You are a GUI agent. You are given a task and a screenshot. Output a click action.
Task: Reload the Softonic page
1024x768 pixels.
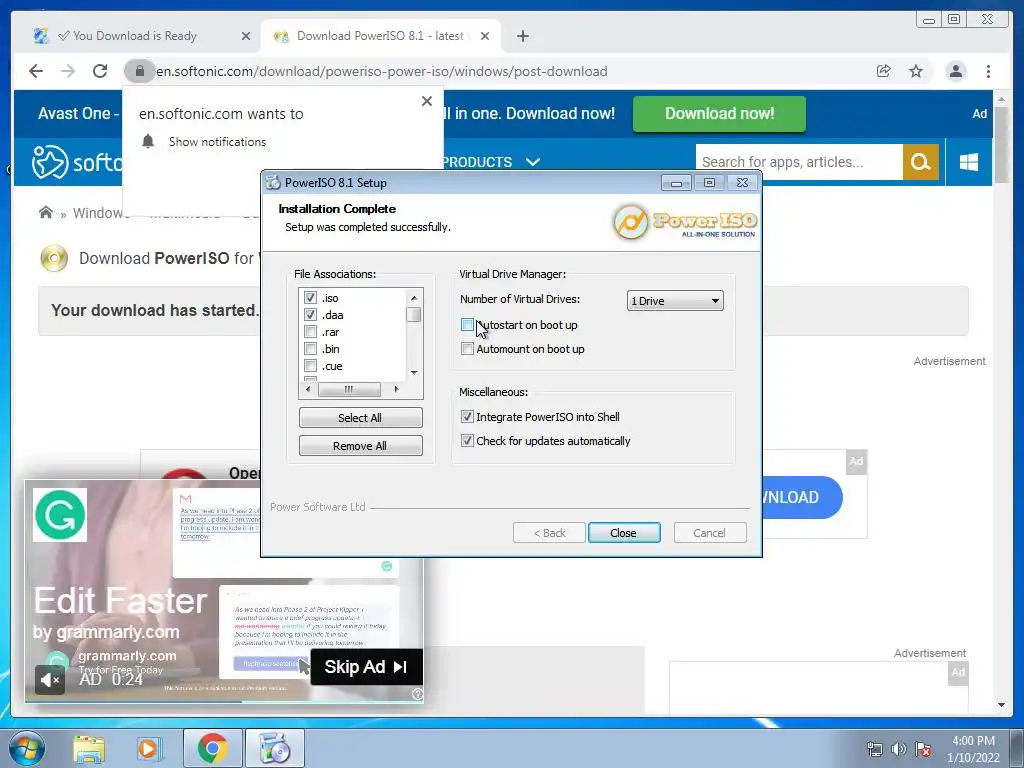[x=100, y=71]
